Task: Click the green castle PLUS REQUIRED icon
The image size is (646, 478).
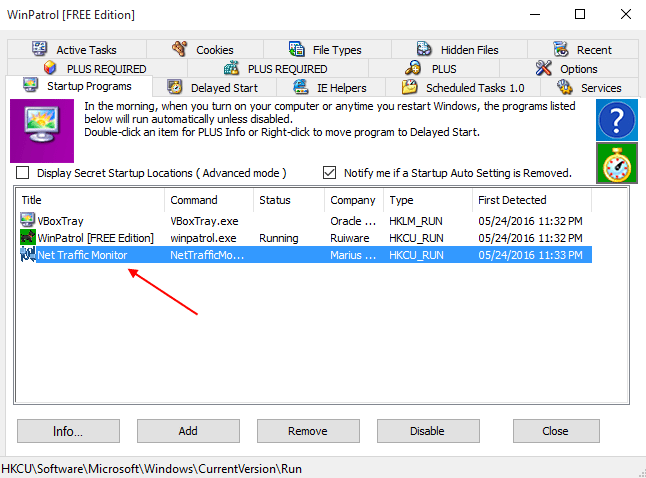Action: point(232,68)
